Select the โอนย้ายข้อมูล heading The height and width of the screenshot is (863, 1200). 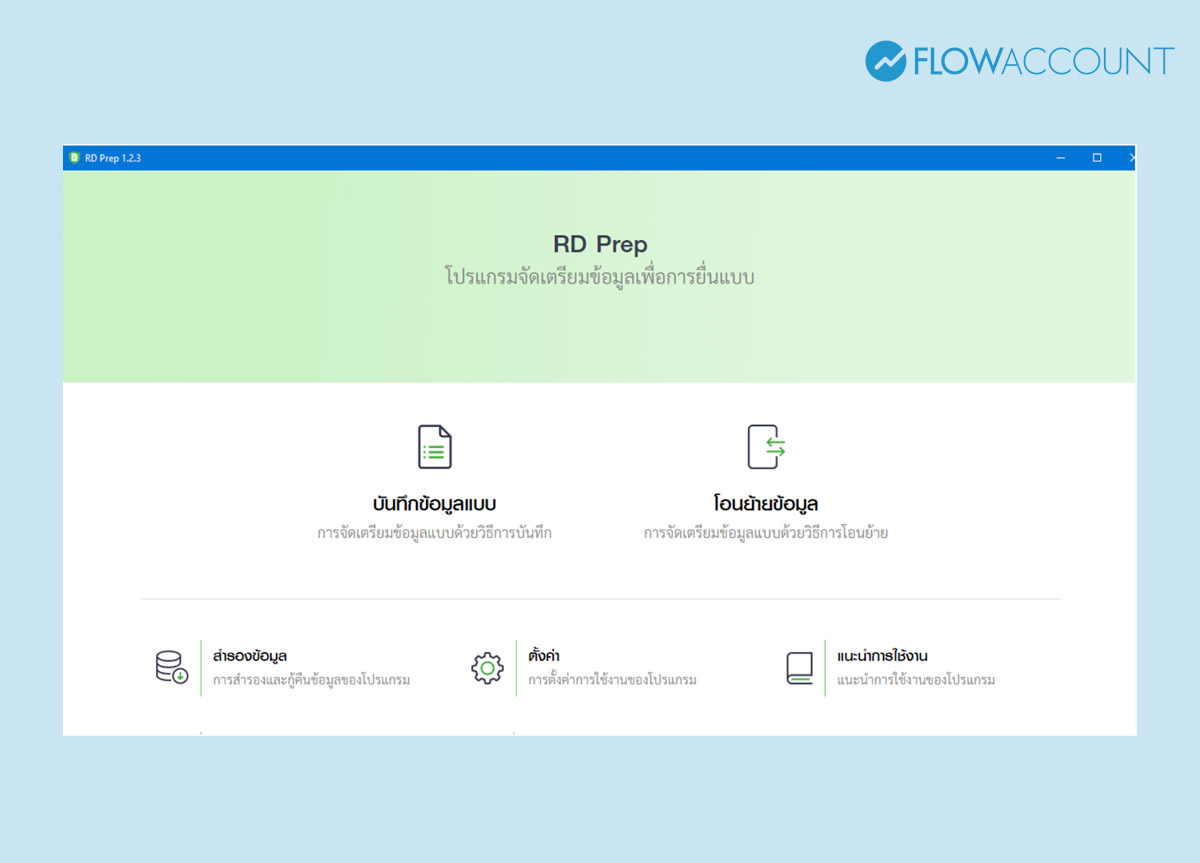[766, 504]
